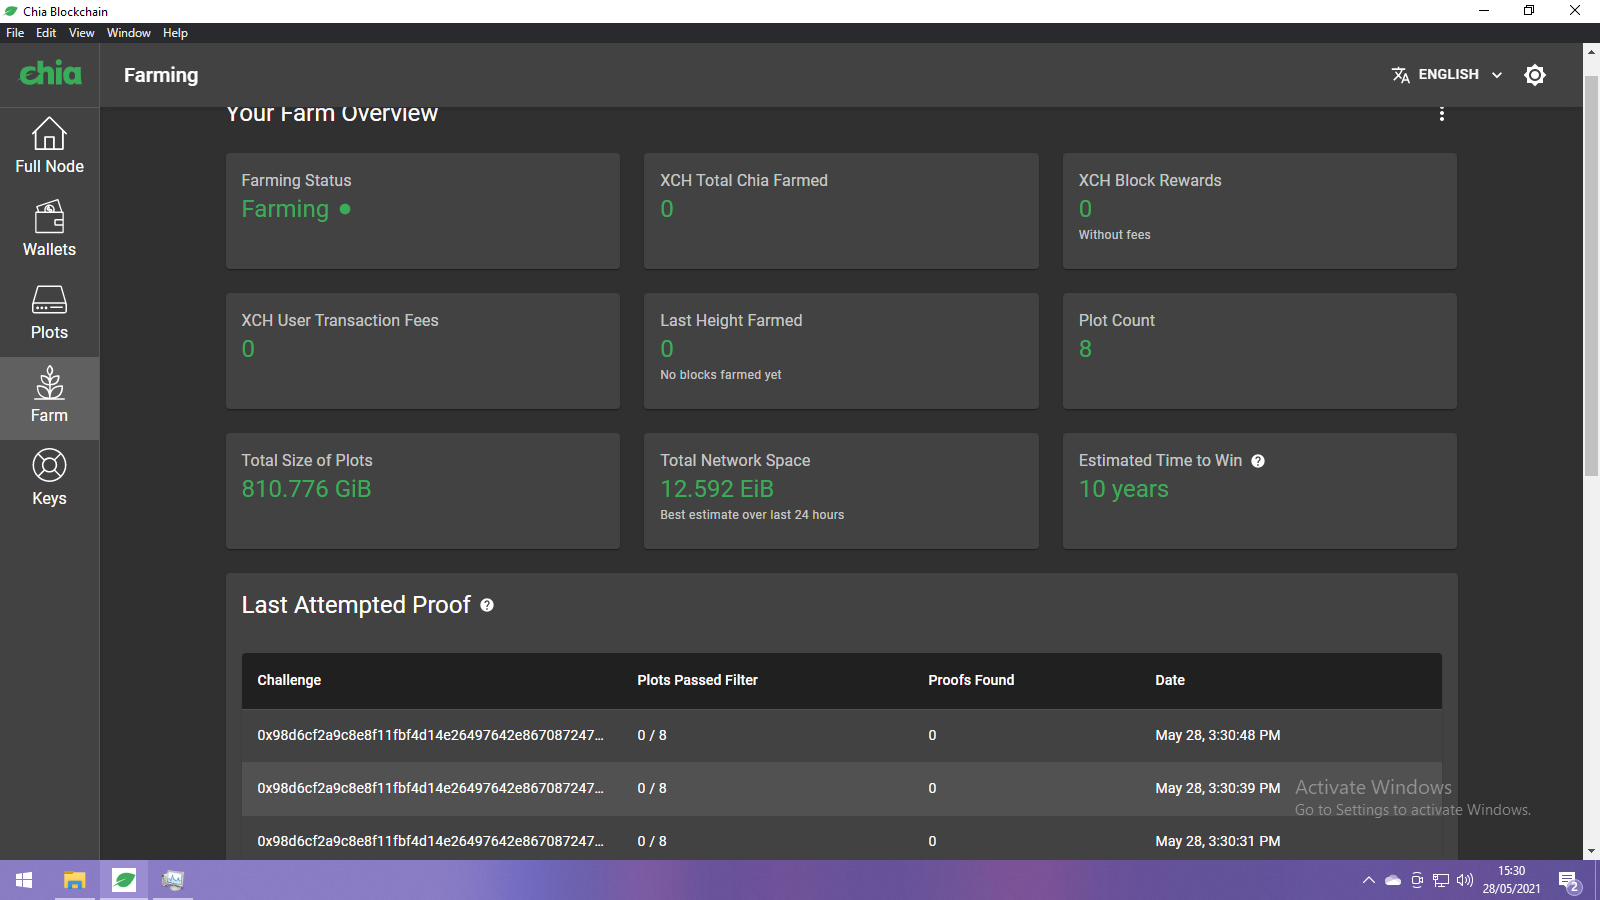1600x900 pixels.
Task: Open the notification center icon
Action: (1569, 881)
